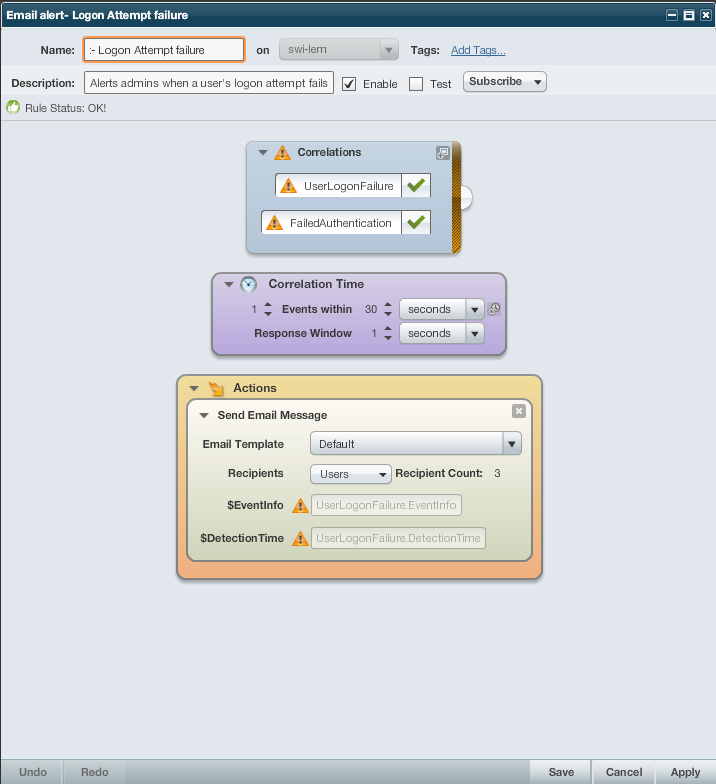The width and height of the screenshot is (716, 784).
Task: Minimize the Email alert rule window
Action: click(x=672, y=15)
